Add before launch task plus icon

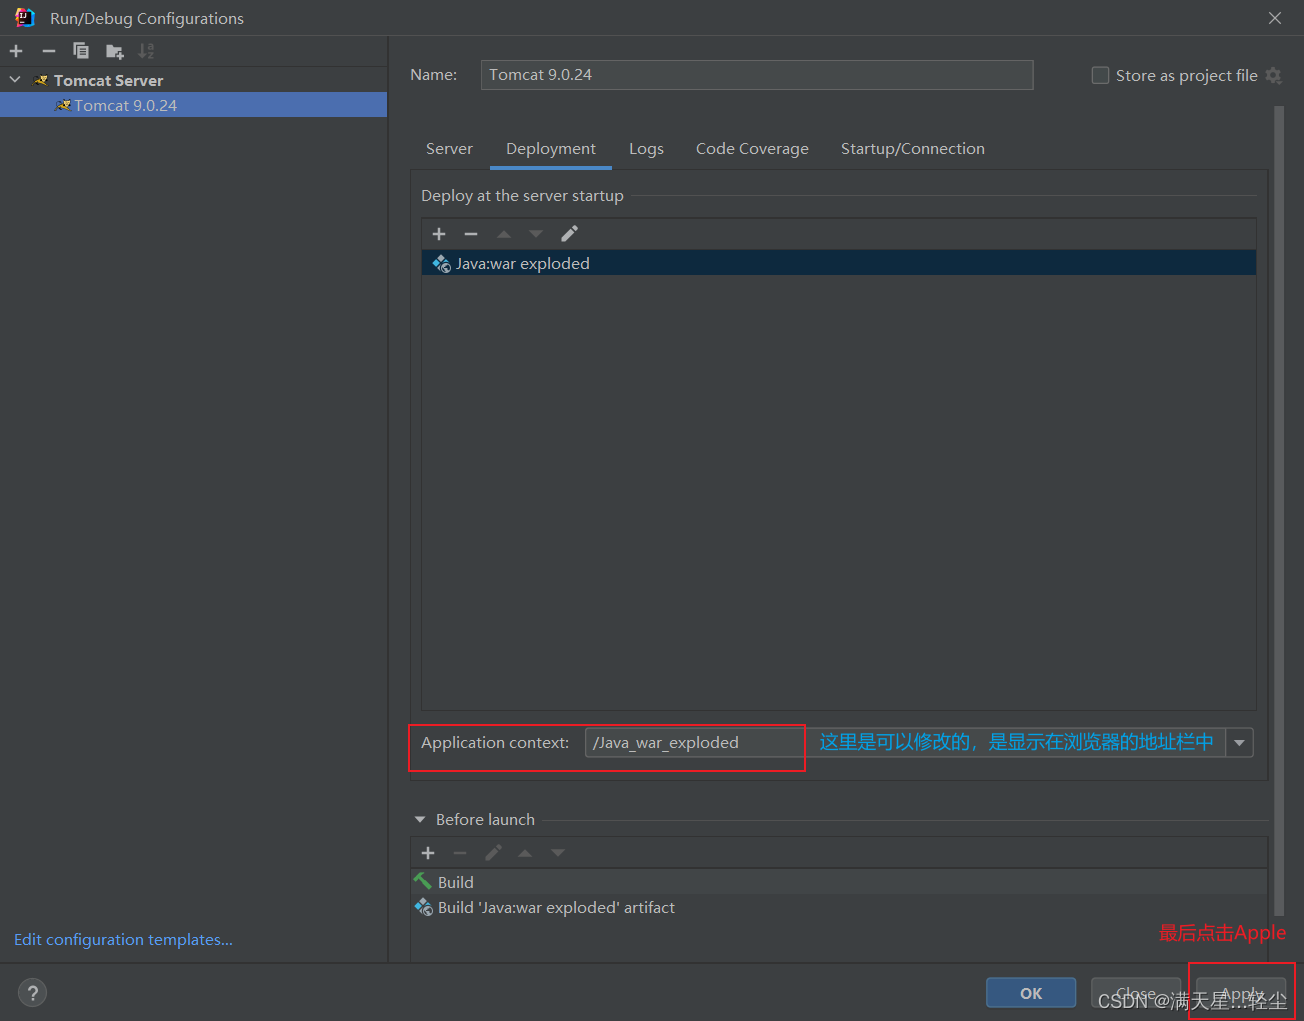point(428,853)
